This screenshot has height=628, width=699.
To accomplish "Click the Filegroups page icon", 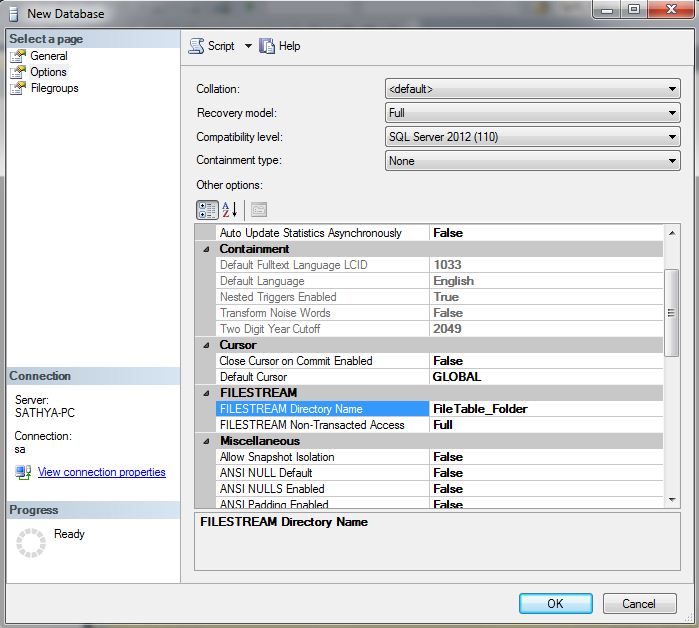I will pos(18,88).
